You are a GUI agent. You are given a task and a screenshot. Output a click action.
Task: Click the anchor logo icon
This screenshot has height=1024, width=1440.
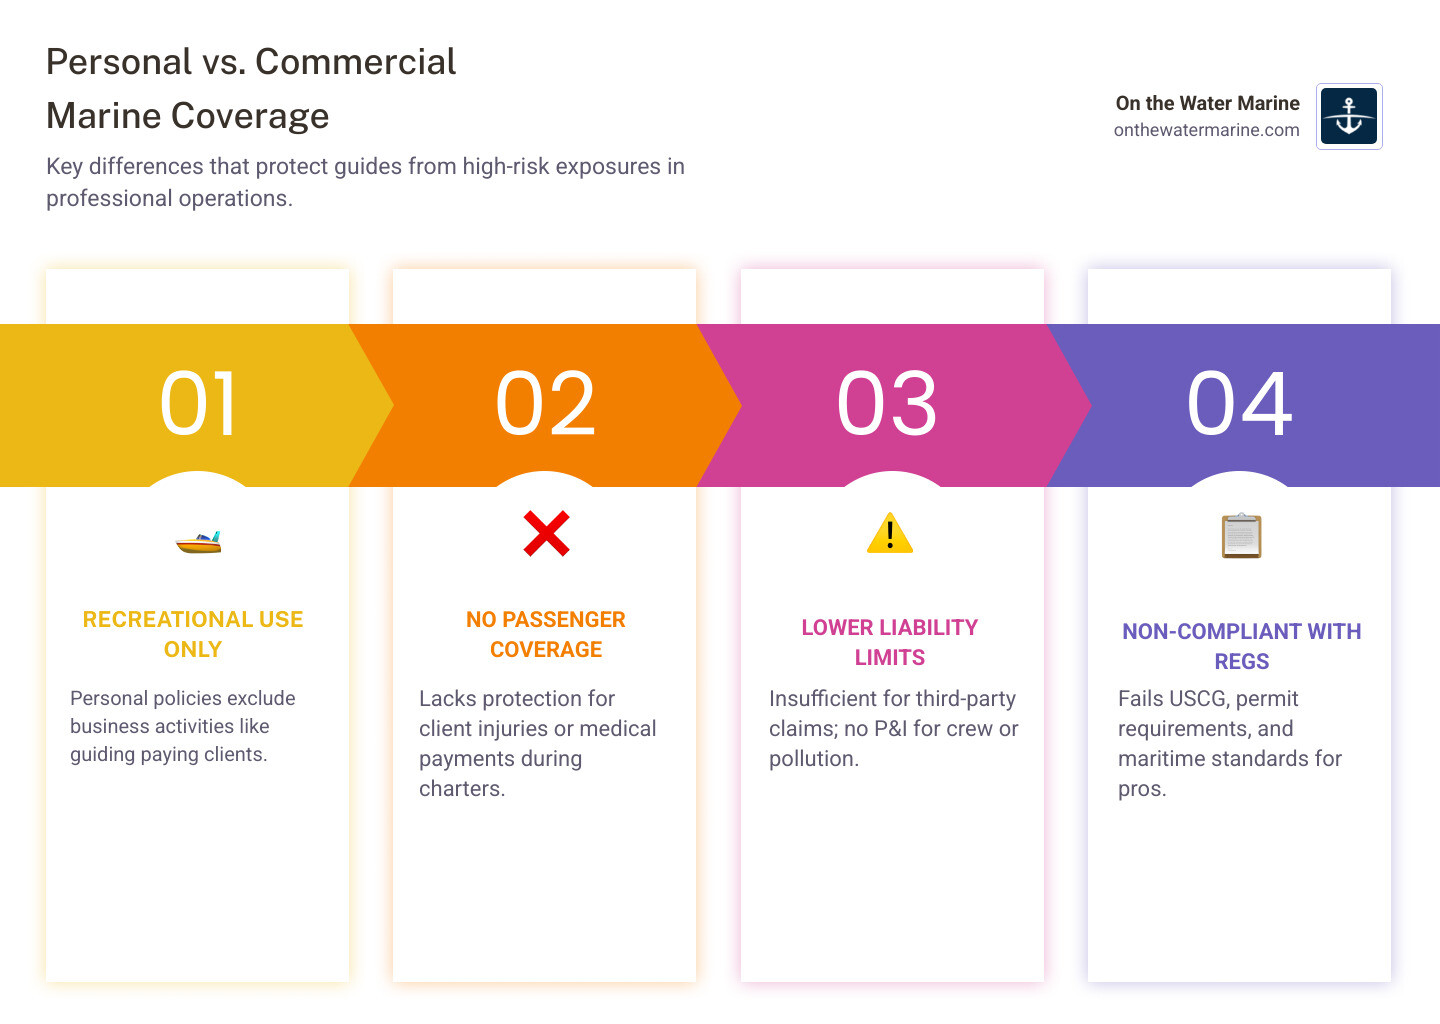click(x=1349, y=116)
